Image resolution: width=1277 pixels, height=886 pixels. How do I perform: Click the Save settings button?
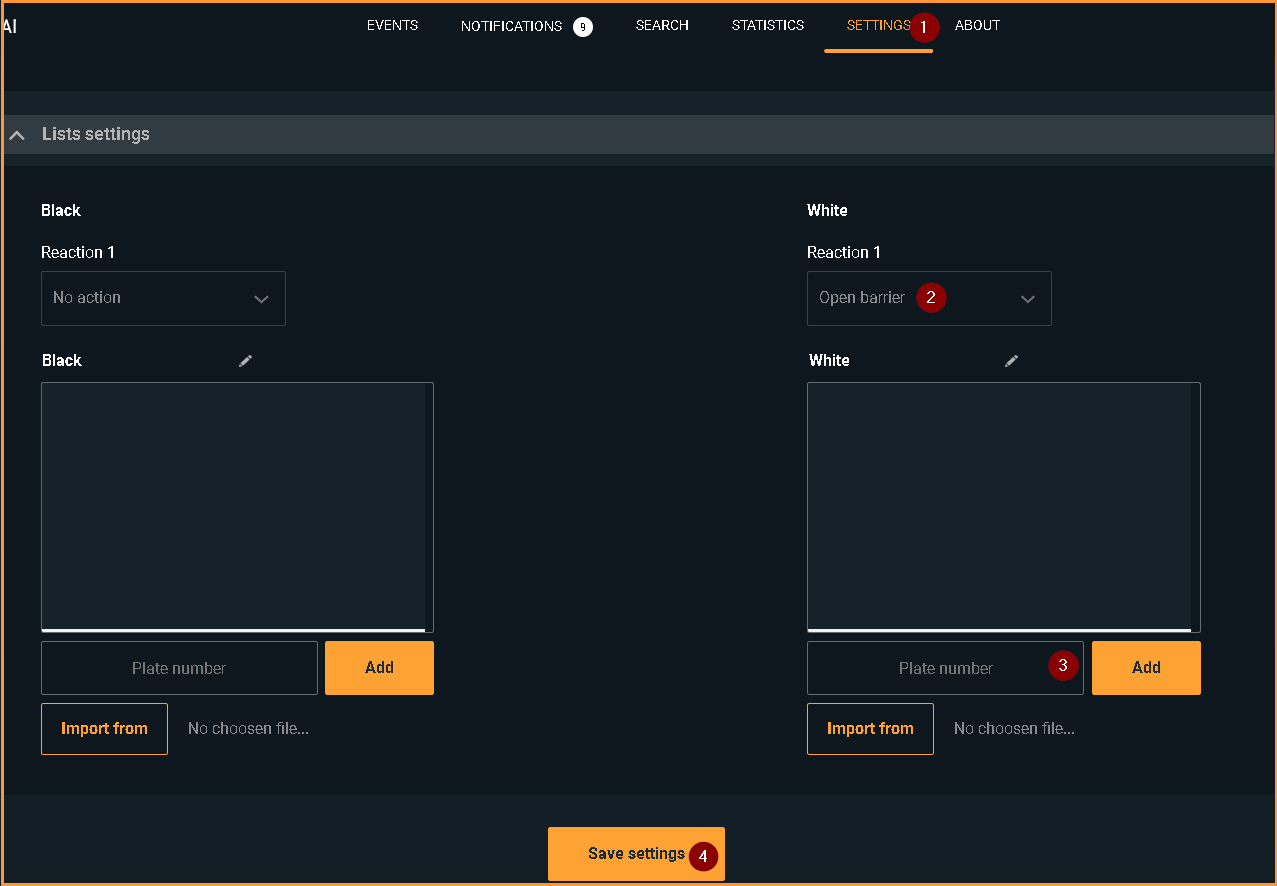(636, 854)
